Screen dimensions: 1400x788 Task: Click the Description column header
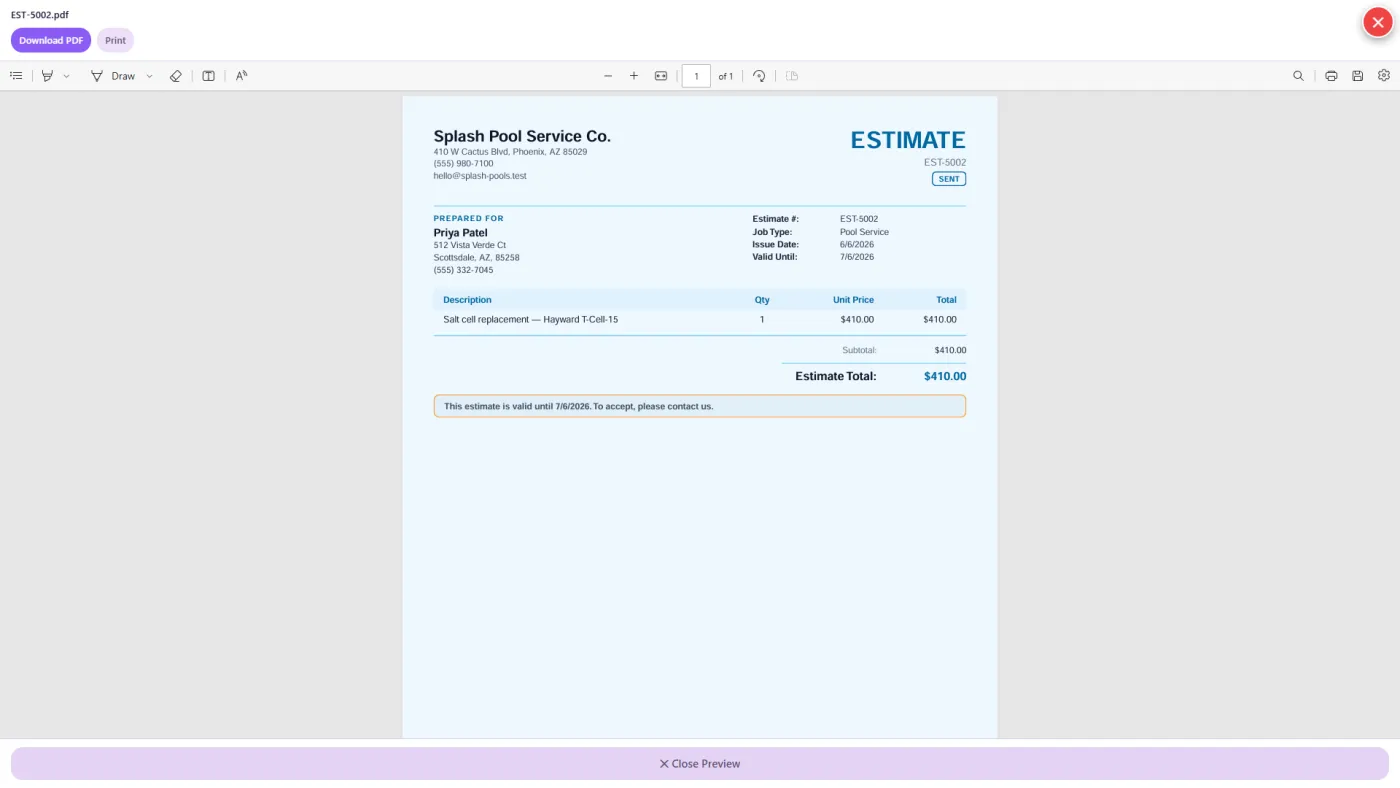467,300
